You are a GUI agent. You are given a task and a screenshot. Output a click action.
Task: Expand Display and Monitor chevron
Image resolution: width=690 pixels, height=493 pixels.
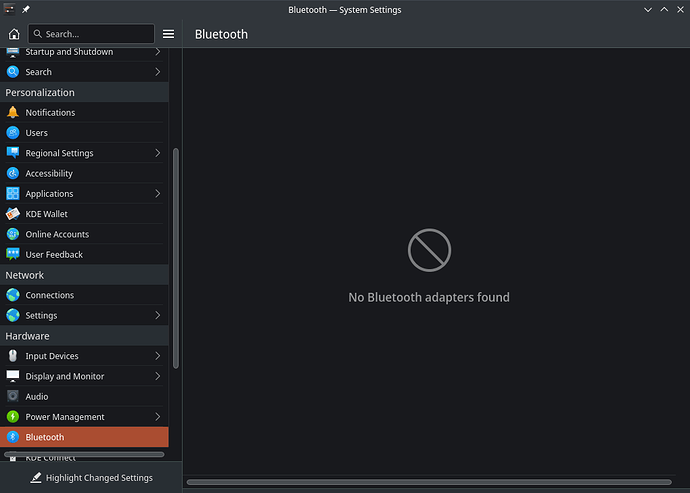click(x=158, y=376)
